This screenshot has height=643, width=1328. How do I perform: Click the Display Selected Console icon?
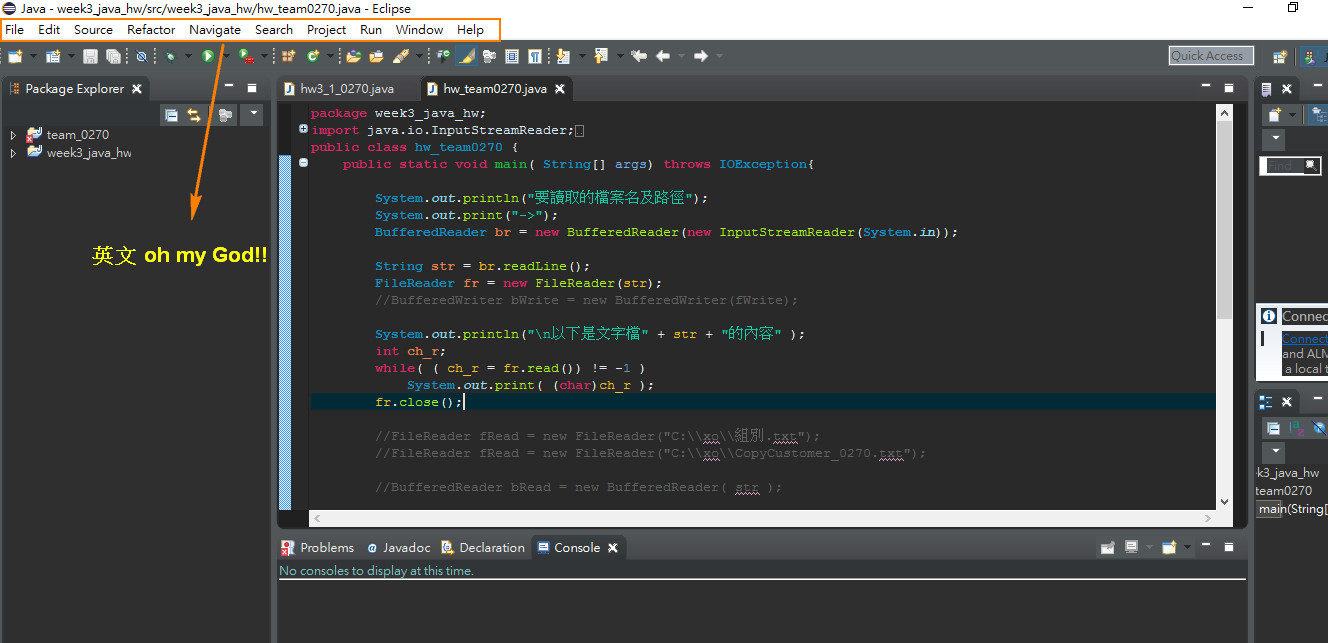click(1131, 547)
